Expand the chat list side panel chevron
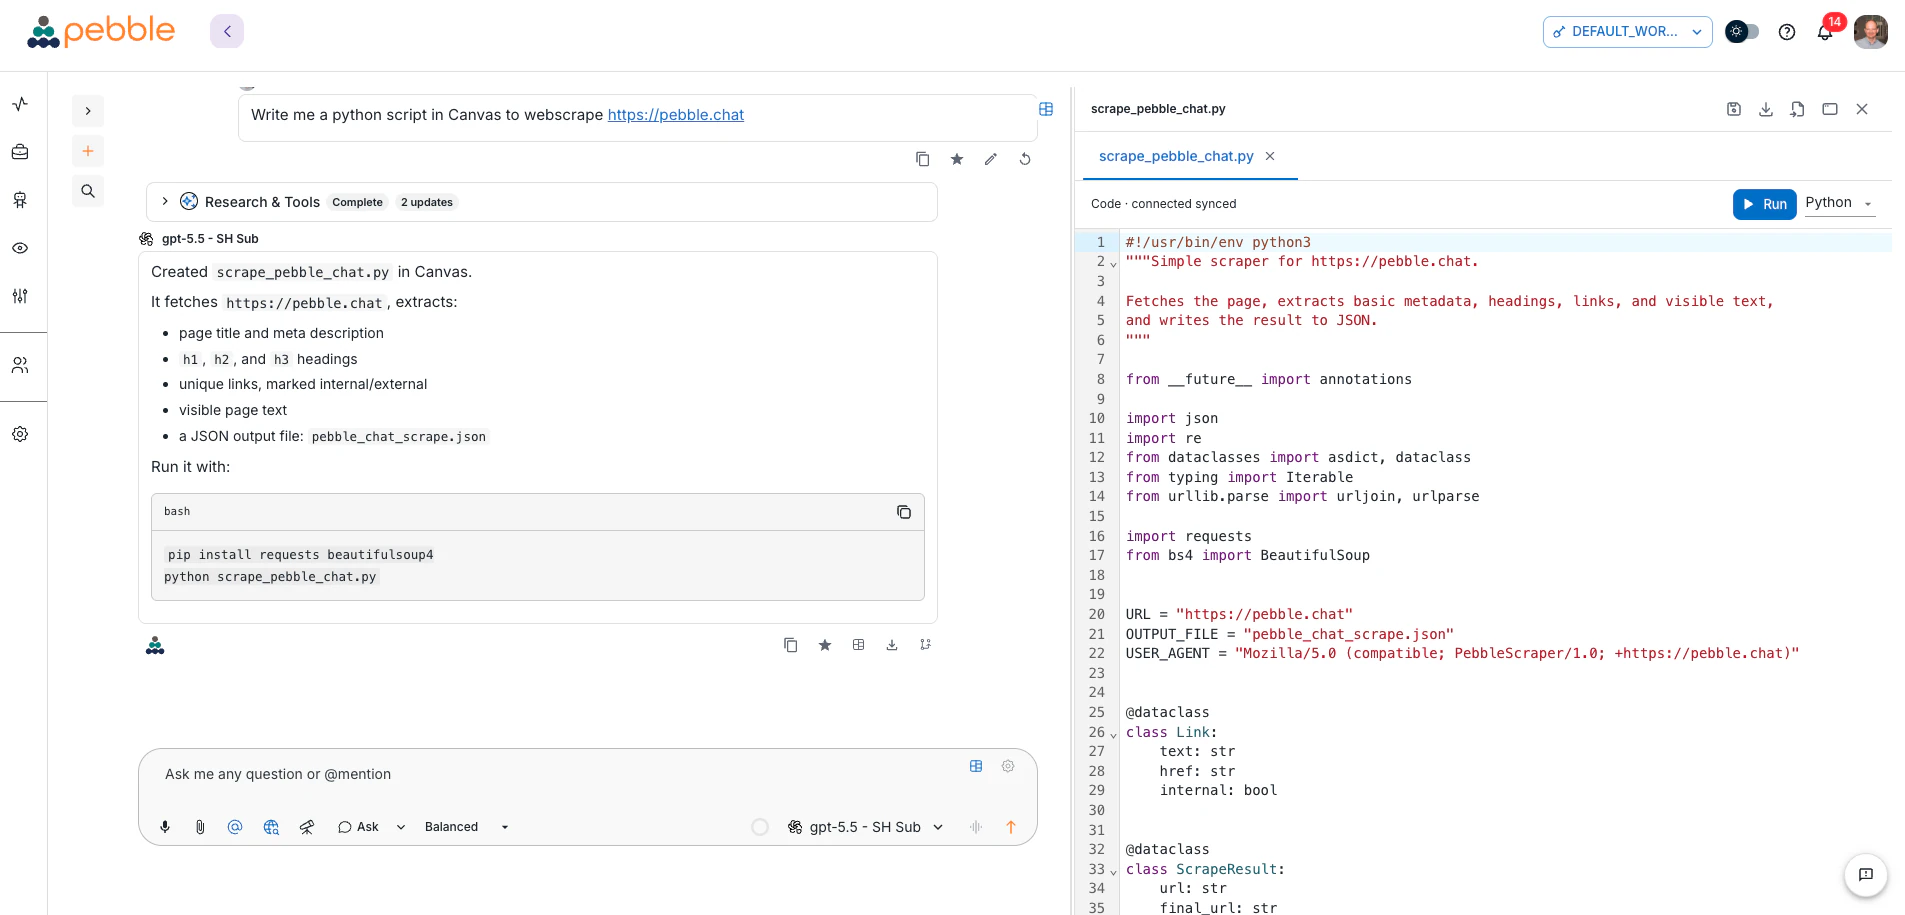This screenshot has height=915, width=1905. tap(88, 111)
